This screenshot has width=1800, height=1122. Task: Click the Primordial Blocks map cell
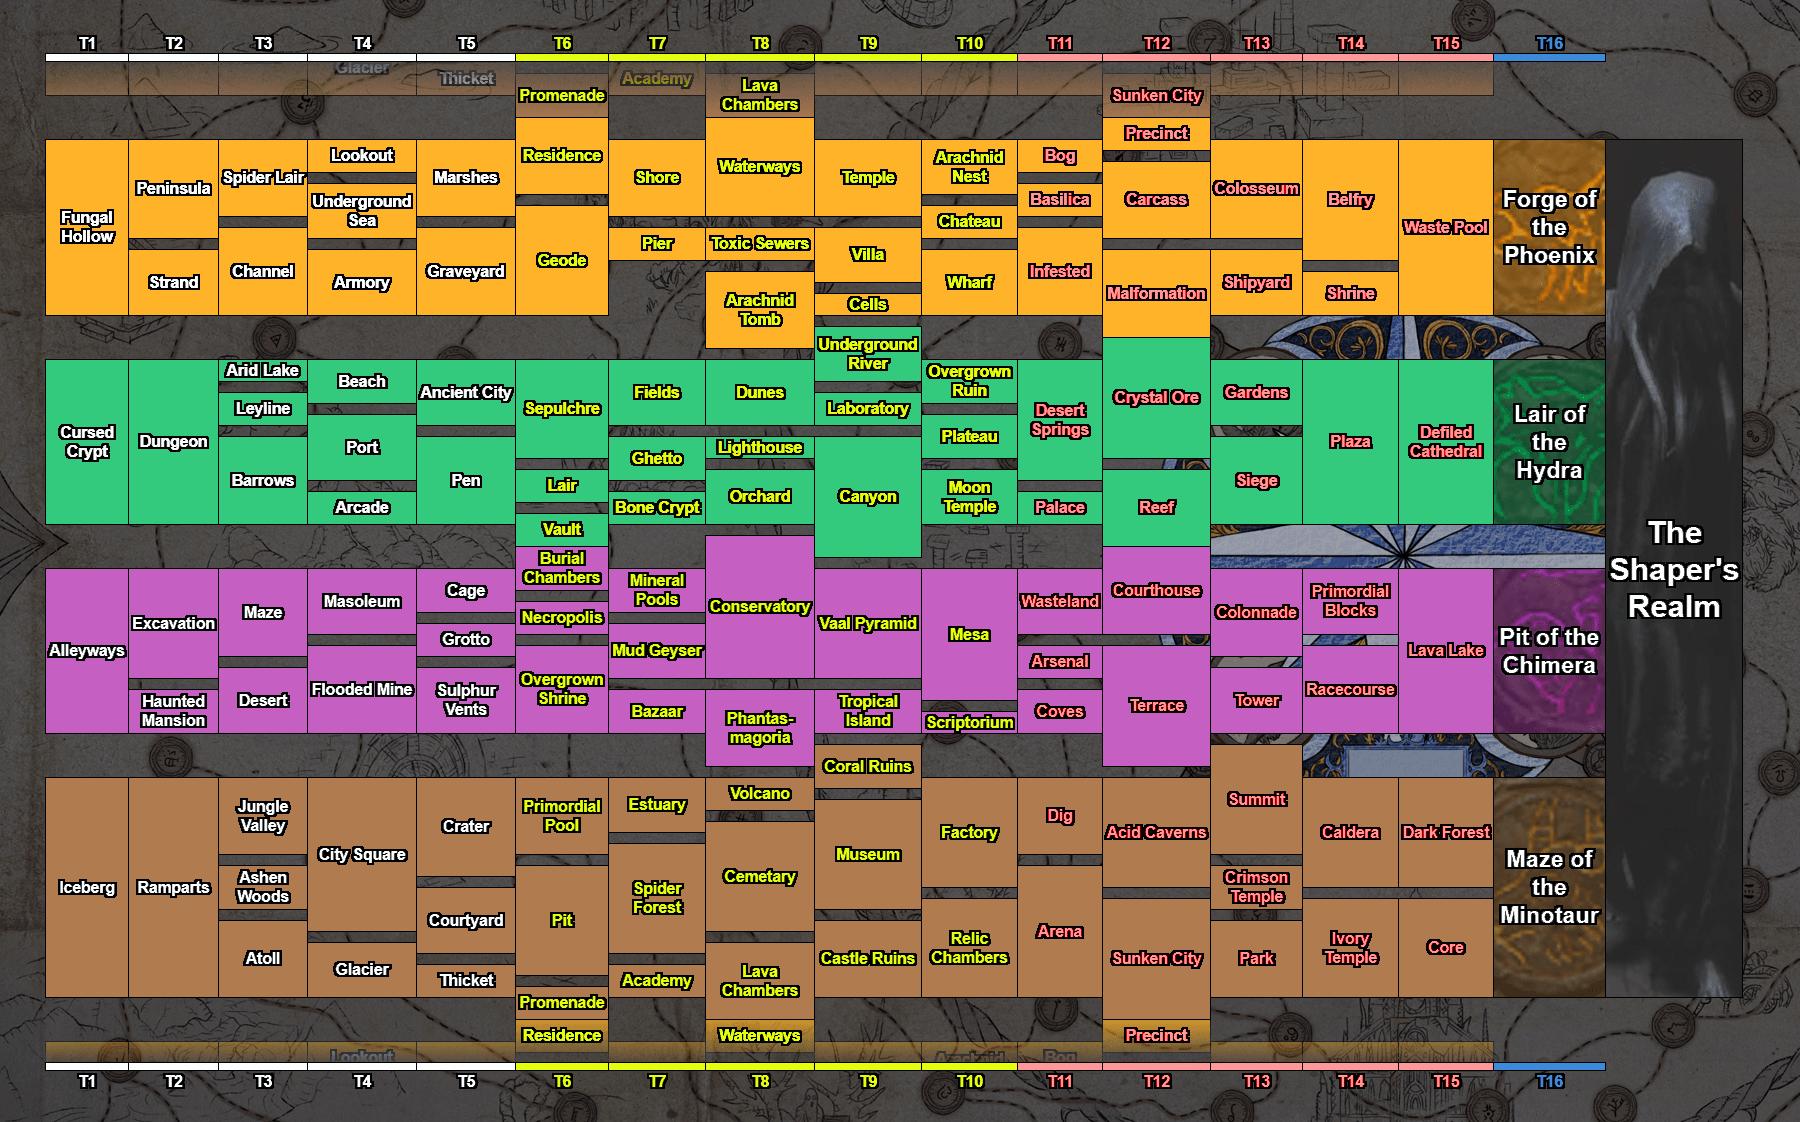pos(1350,601)
